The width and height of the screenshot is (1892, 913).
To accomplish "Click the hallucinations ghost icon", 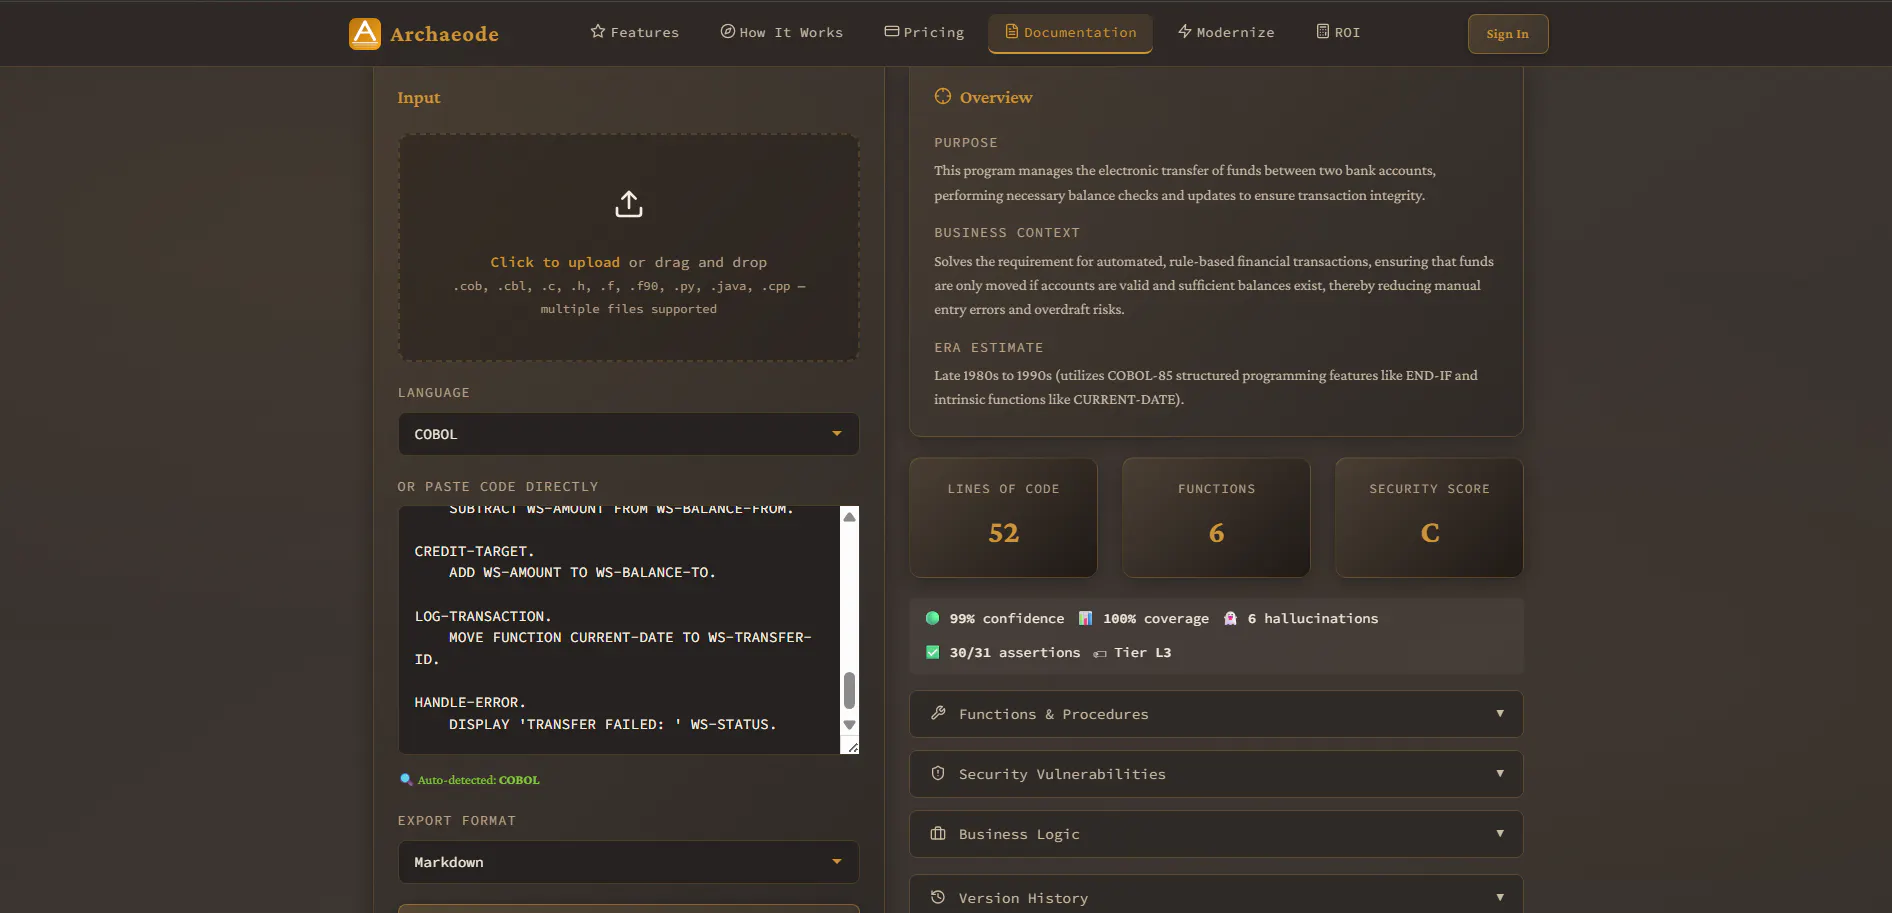I will 1231,618.
